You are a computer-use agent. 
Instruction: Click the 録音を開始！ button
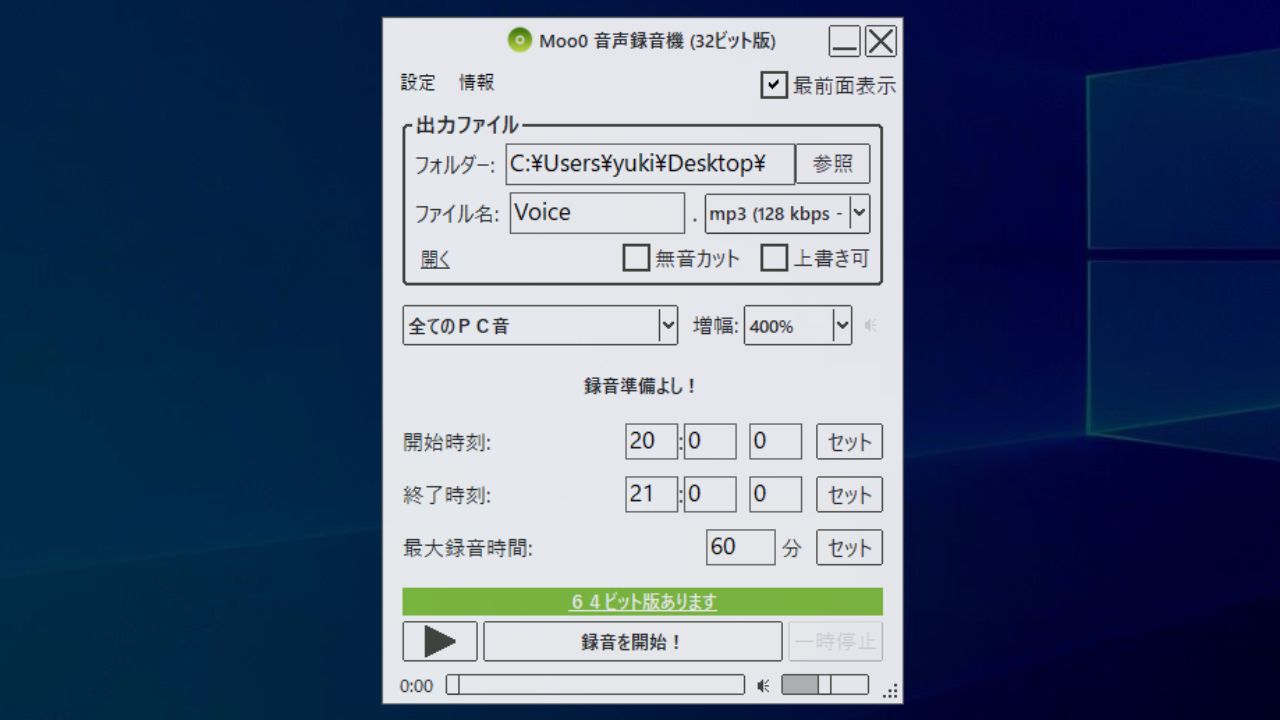pyautogui.click(x=632, y=641)
